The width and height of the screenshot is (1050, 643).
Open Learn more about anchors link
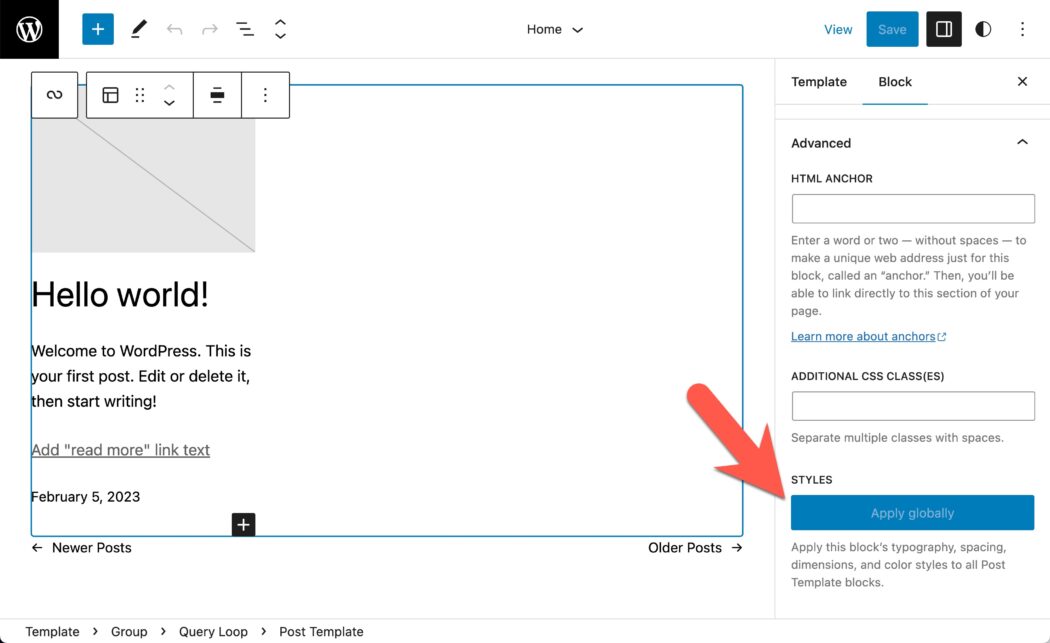click(868, 336)
